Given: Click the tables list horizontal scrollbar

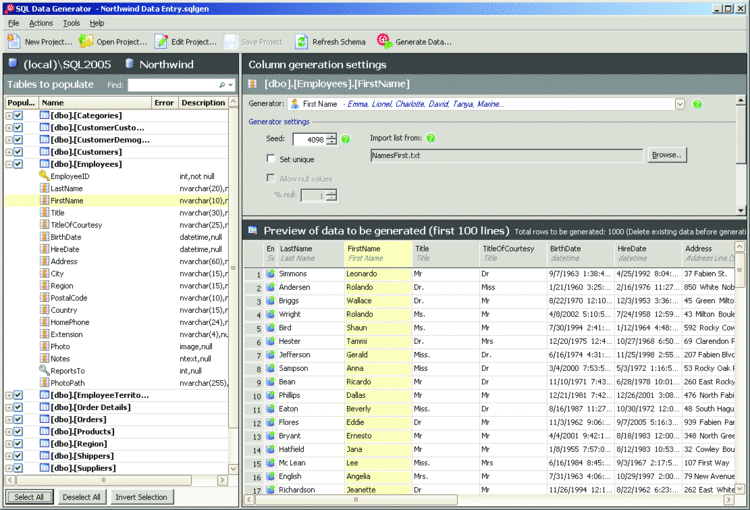Looking at the screenshot, I should 114,480.
